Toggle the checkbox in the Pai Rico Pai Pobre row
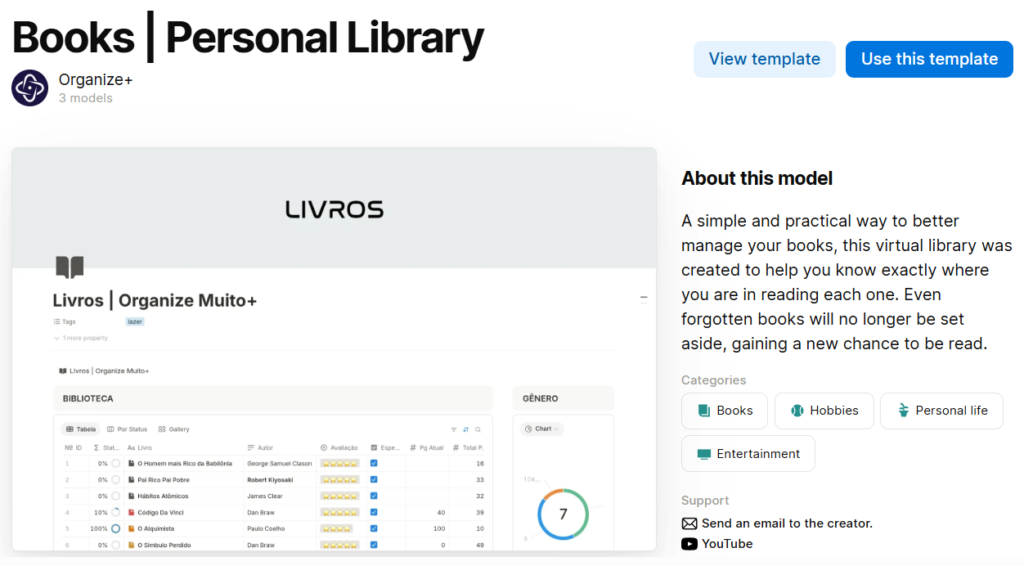 [x=374, y=480]
